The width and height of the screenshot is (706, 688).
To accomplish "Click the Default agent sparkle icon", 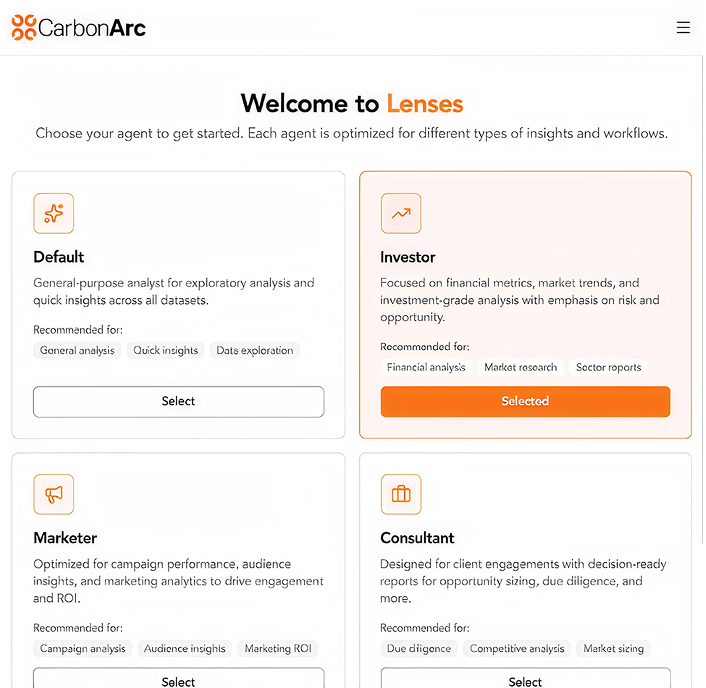I will tap(54, 213).
